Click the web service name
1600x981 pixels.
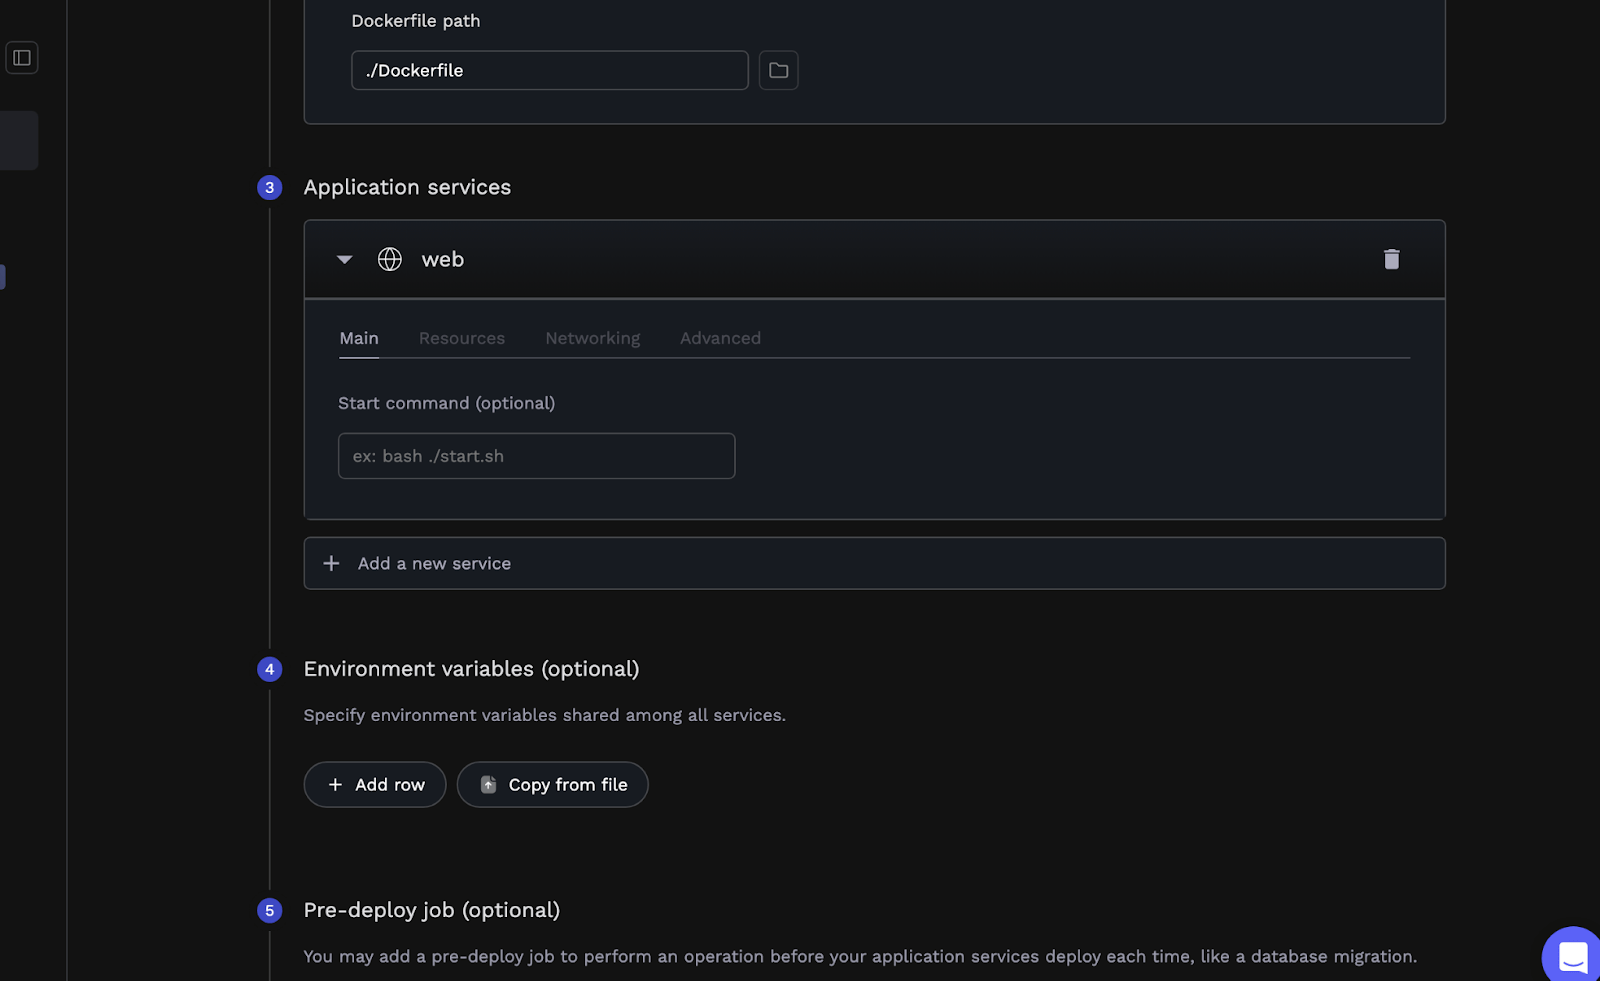pyautogui.click(x=443, y=259)
